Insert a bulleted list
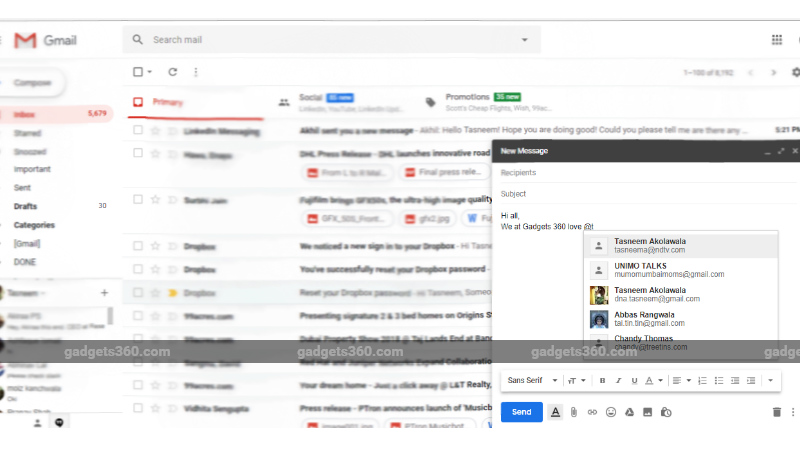The height and width of the screenshot is (450, 800). click(x=719, y=381)
